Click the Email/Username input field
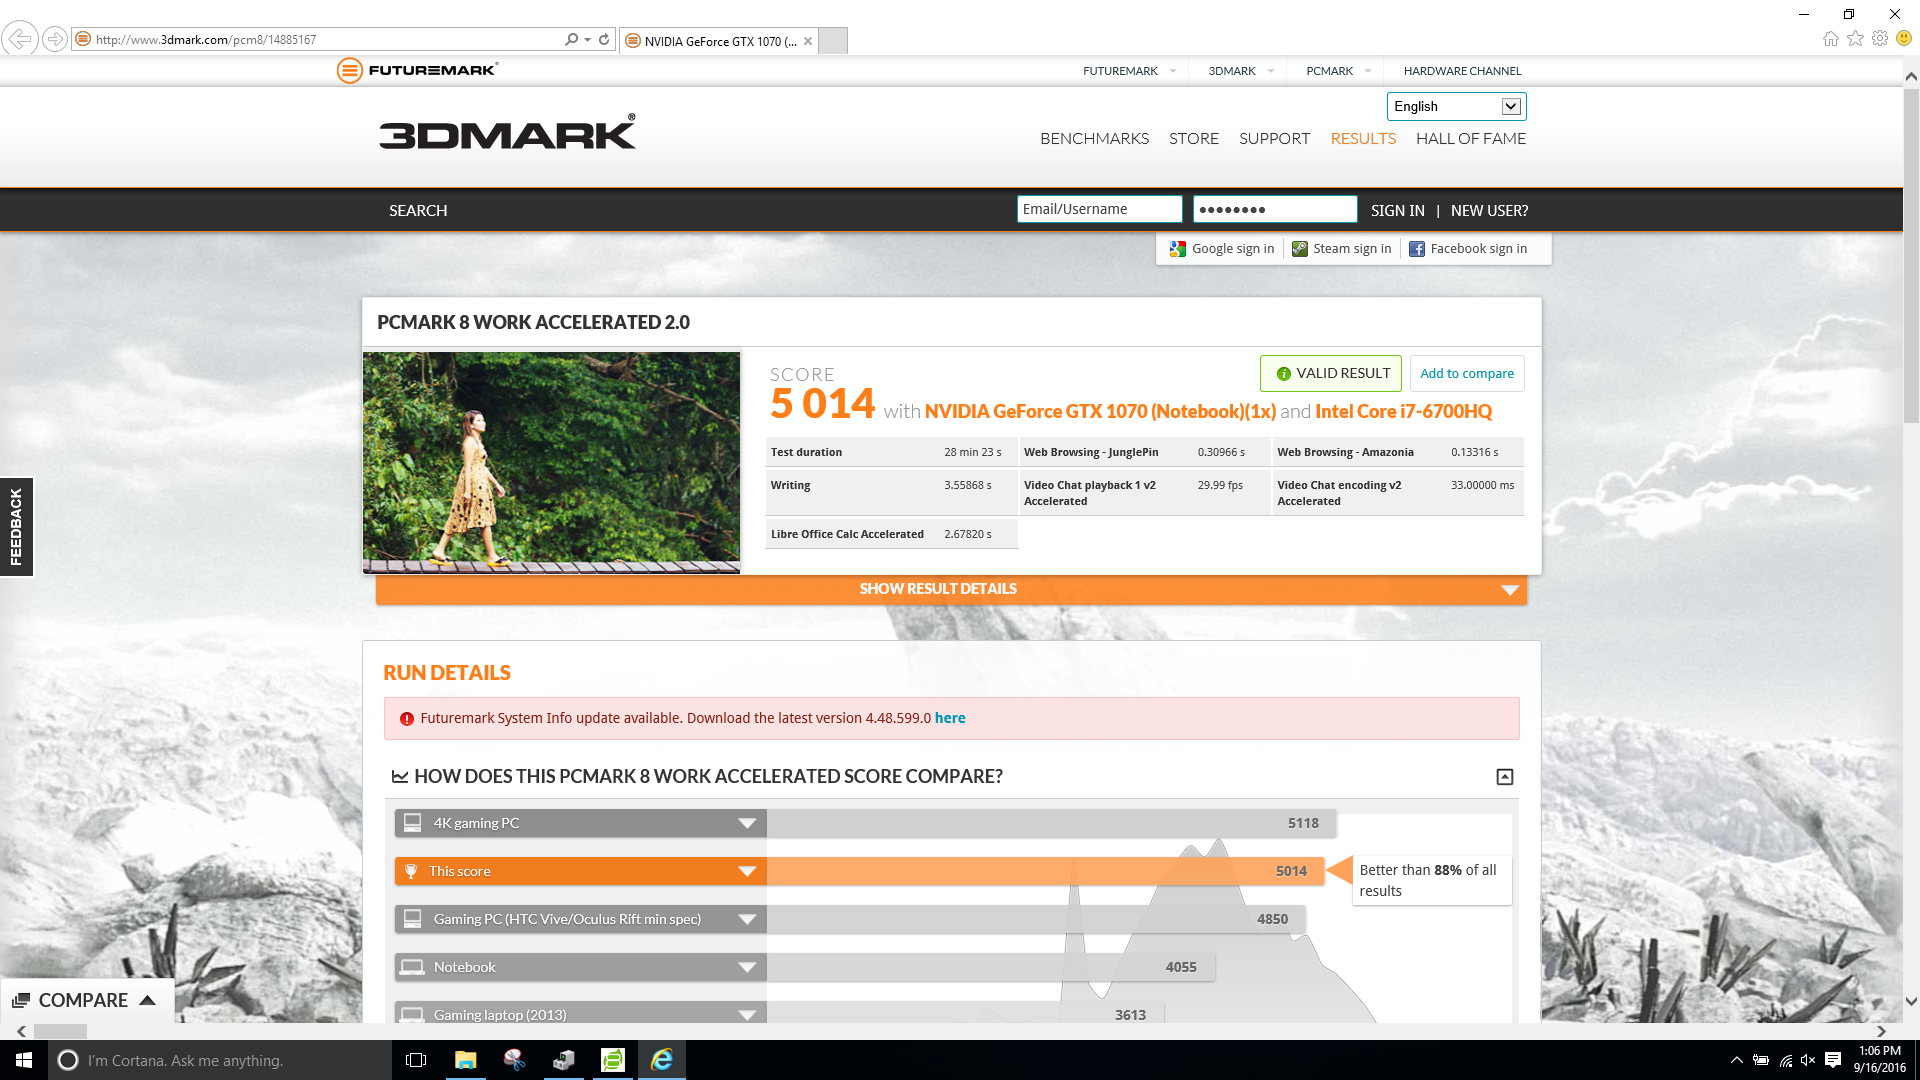Image resolution: width=1920 pixels, height=1080 pixels. [1099, 209]
